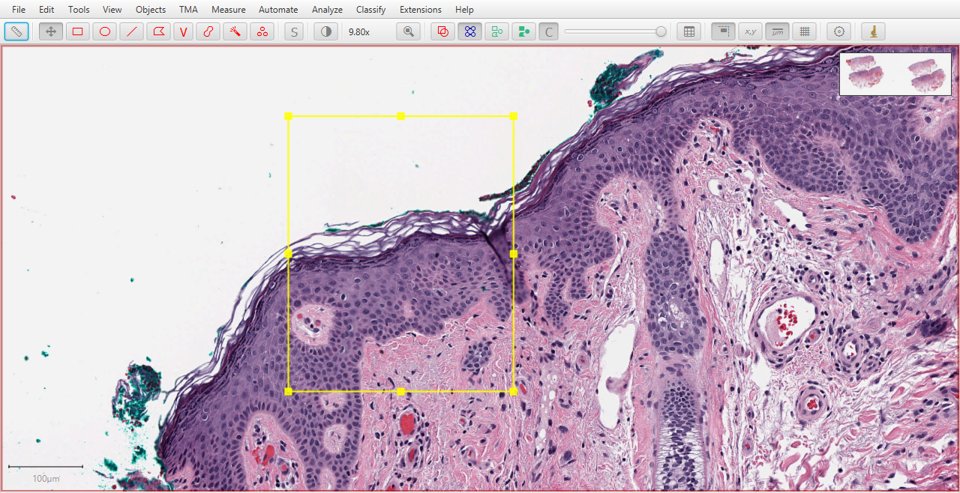Image resolution: width=960 pixels, height=493 pixels.
Task: Open the TMA menu
Action: 189,10
